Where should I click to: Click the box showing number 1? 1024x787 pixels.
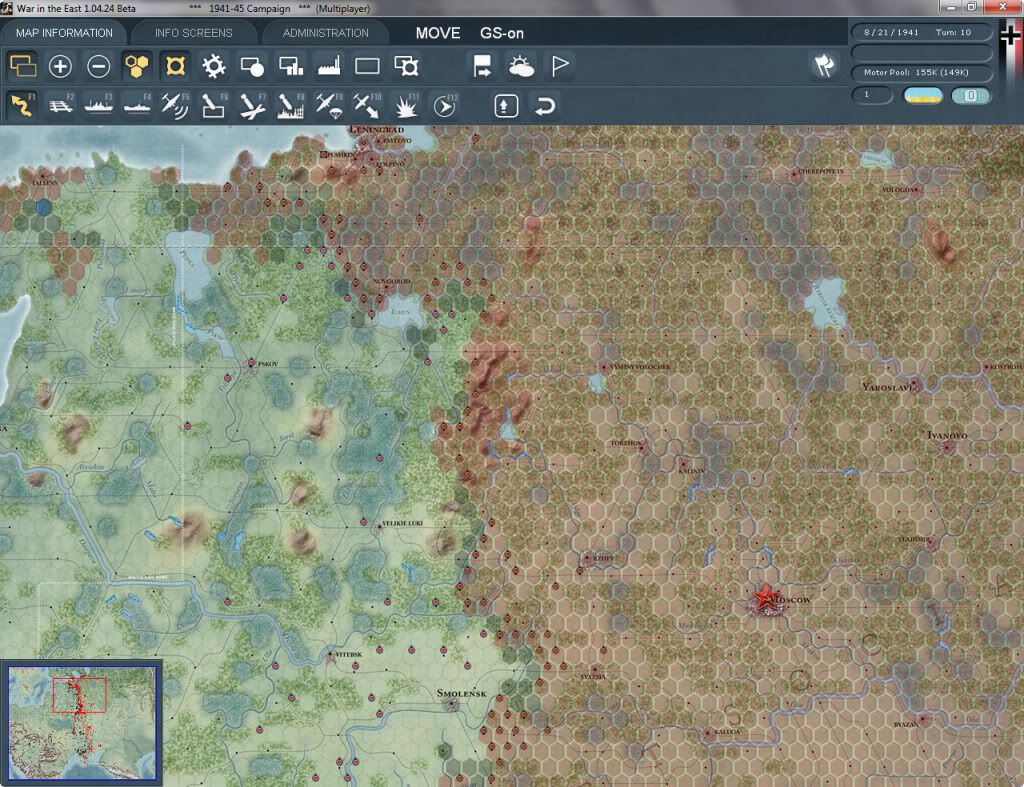pyautogui.click(x=872, y=95)
